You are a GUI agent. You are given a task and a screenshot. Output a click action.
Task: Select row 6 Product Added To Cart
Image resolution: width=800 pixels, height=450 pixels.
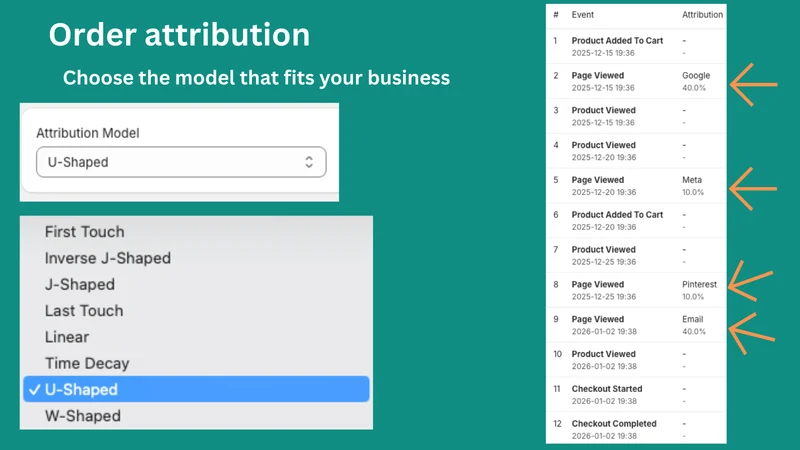coord(636,220)
